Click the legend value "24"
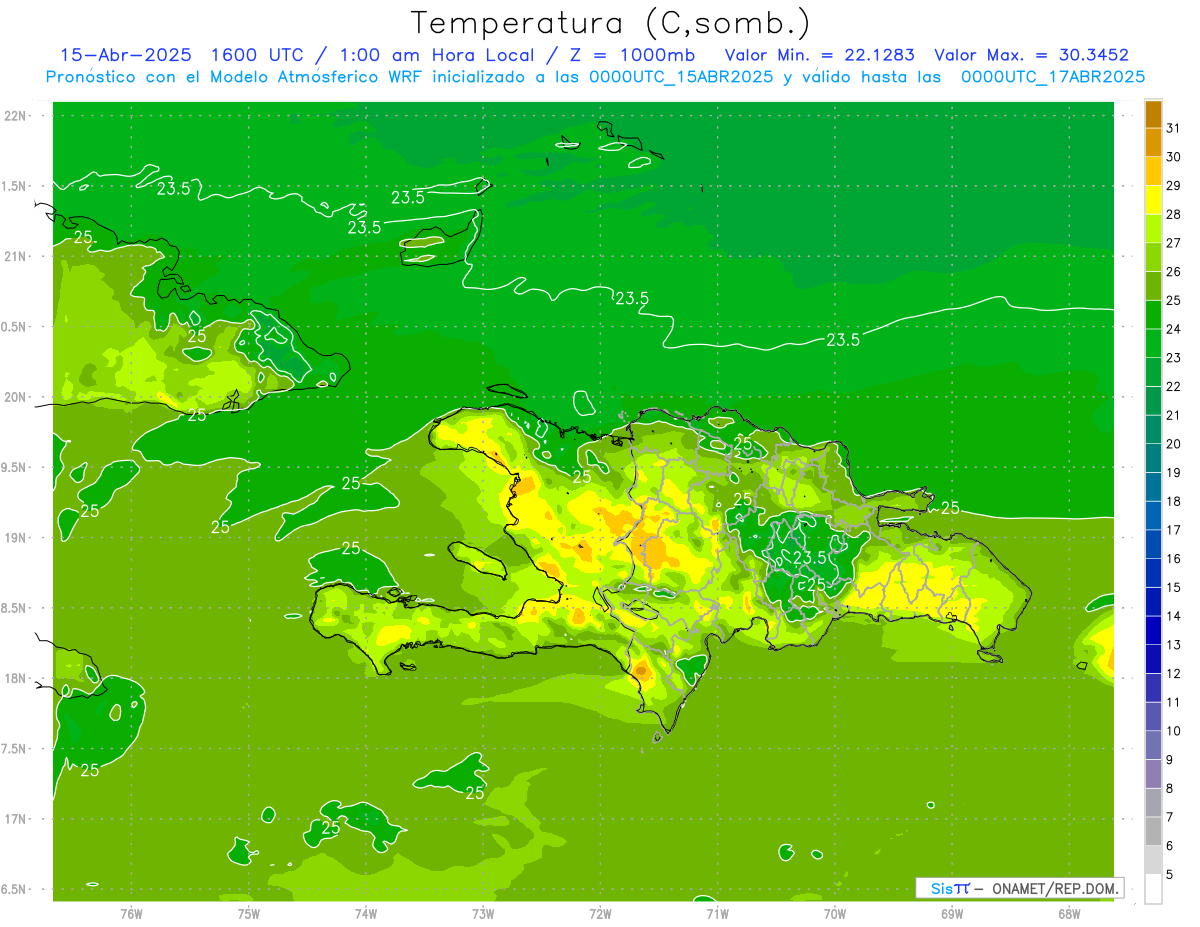 point(1173,329)
